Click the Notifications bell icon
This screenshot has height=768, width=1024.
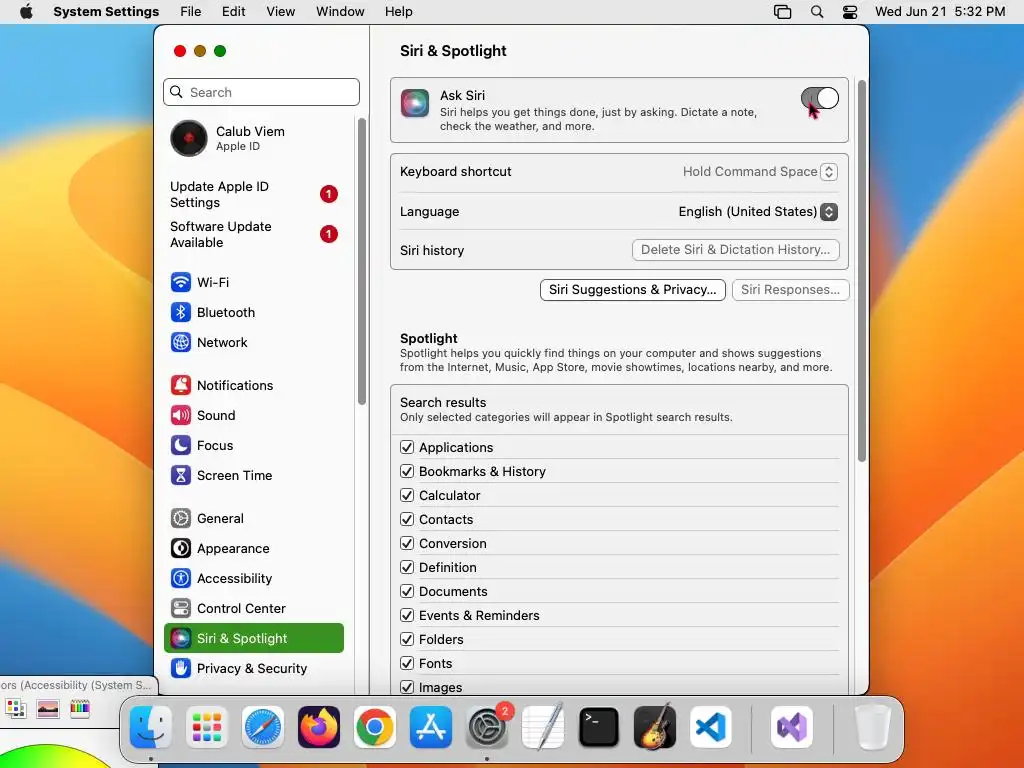[181, 385]
